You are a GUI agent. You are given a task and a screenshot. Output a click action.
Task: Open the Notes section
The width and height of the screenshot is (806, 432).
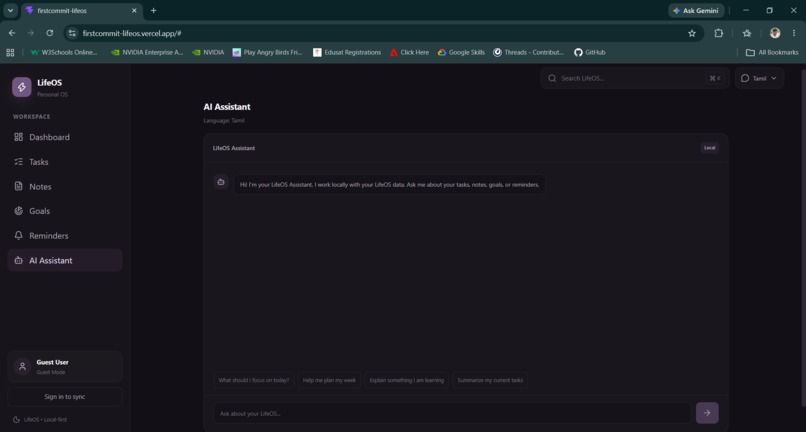[65, 187]
